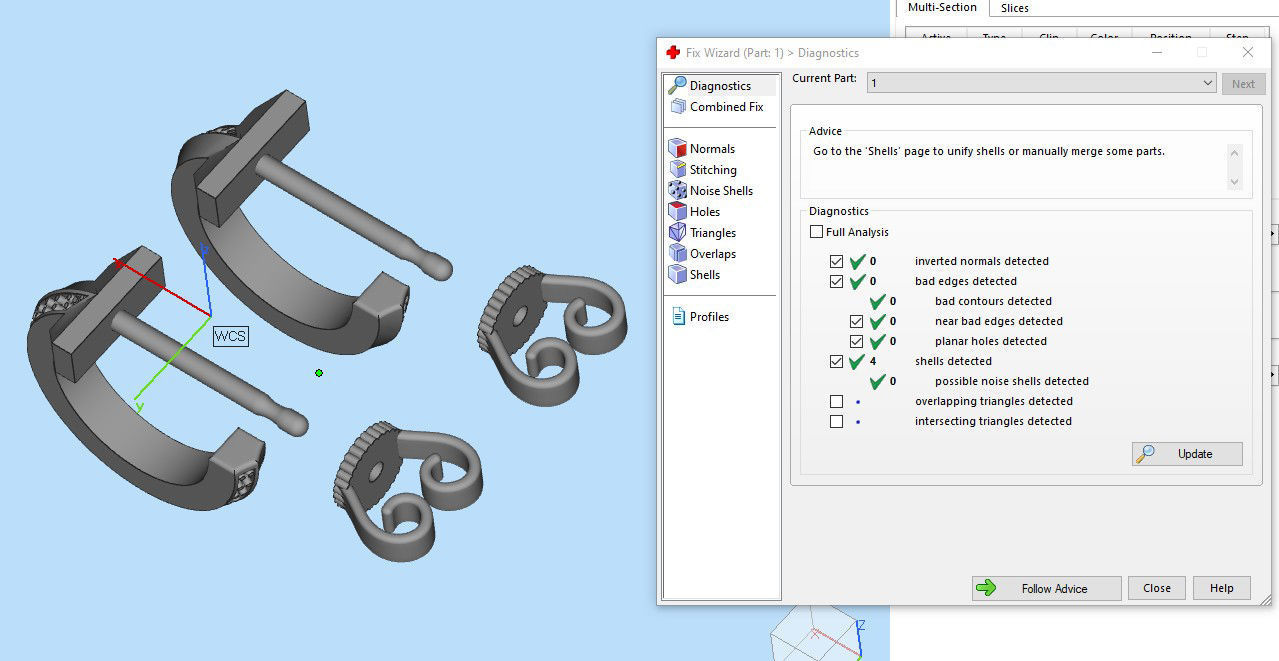Click the Follow Advice button
The height and width of the screenshot is (661, 1279).
pos(1046,588)
